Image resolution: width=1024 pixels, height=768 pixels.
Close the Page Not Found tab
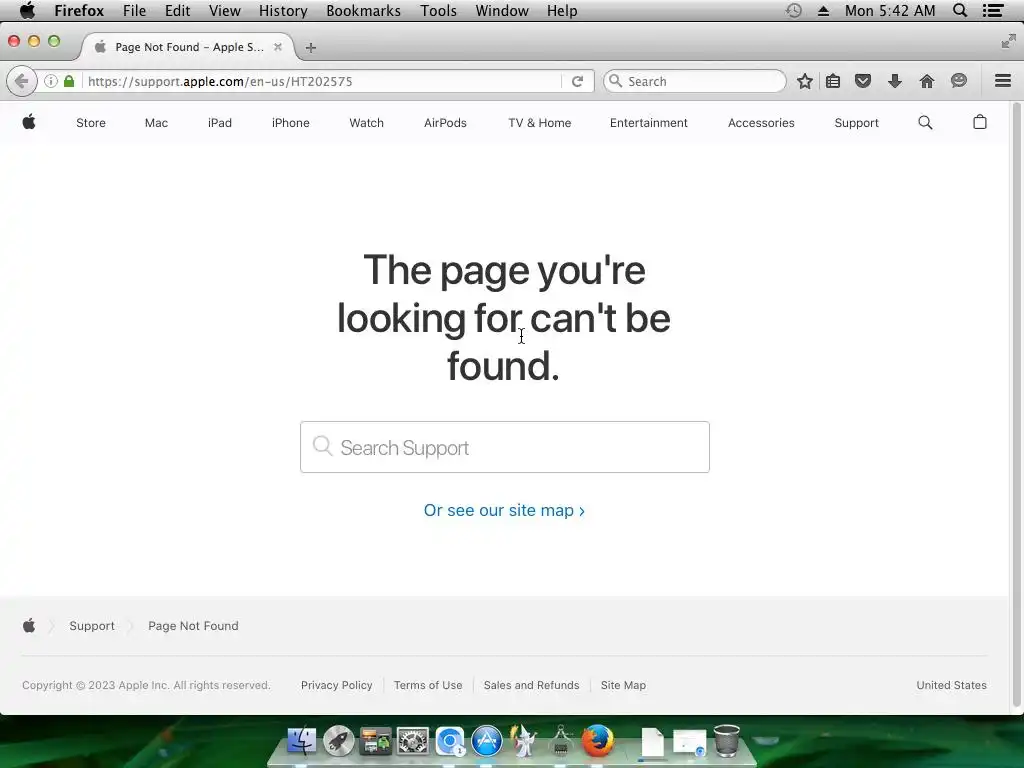278,47
